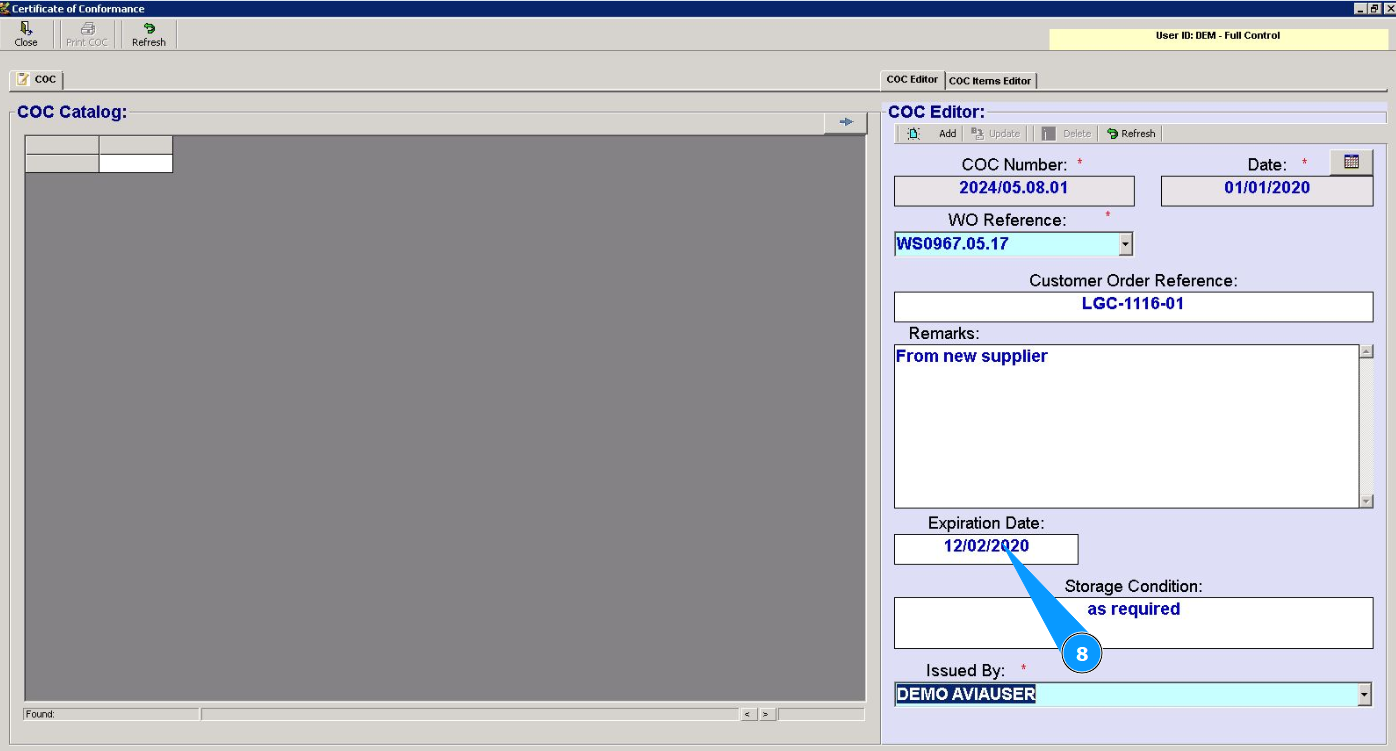Click the white cell in the catalog grid
1396x751 pixels.
[136, 163]
